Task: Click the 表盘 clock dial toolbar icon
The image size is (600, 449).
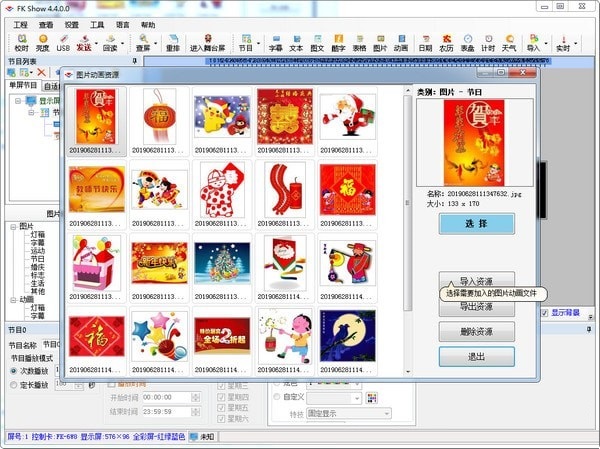Action: pyautogui.click(x=467, y=43)
